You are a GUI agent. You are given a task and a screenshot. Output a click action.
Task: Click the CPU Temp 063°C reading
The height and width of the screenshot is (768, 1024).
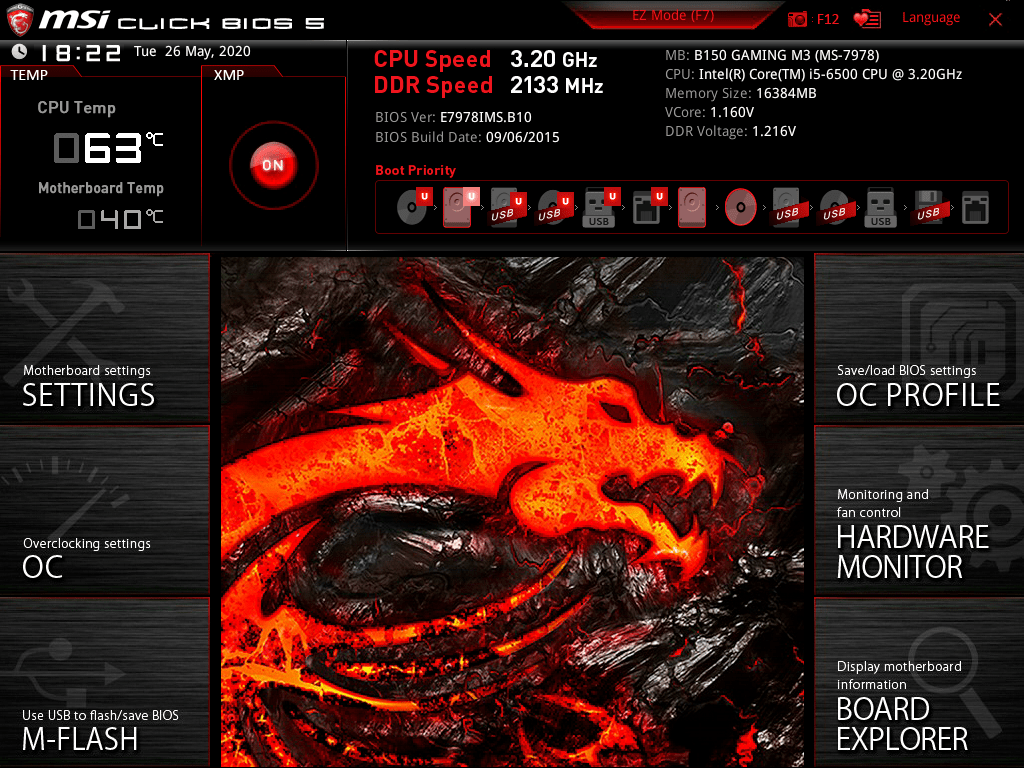108,148
